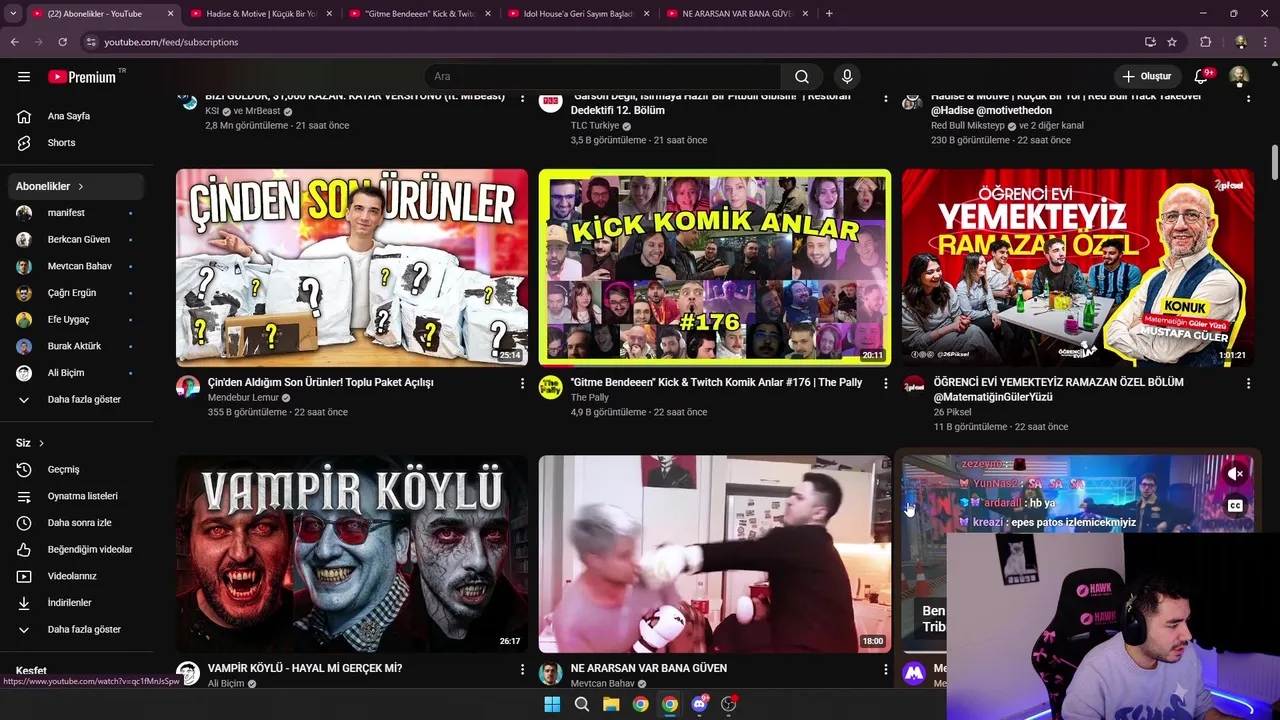1280x720 pixels.
Task: Open the Windows Start menu
Action: pyautogui.click(x=552, y=704)
